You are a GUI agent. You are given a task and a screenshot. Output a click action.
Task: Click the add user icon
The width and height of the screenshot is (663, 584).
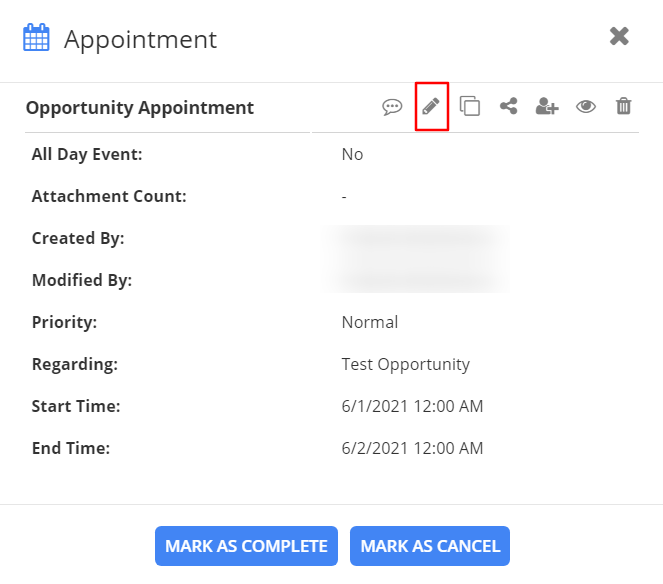pos(546,106)
